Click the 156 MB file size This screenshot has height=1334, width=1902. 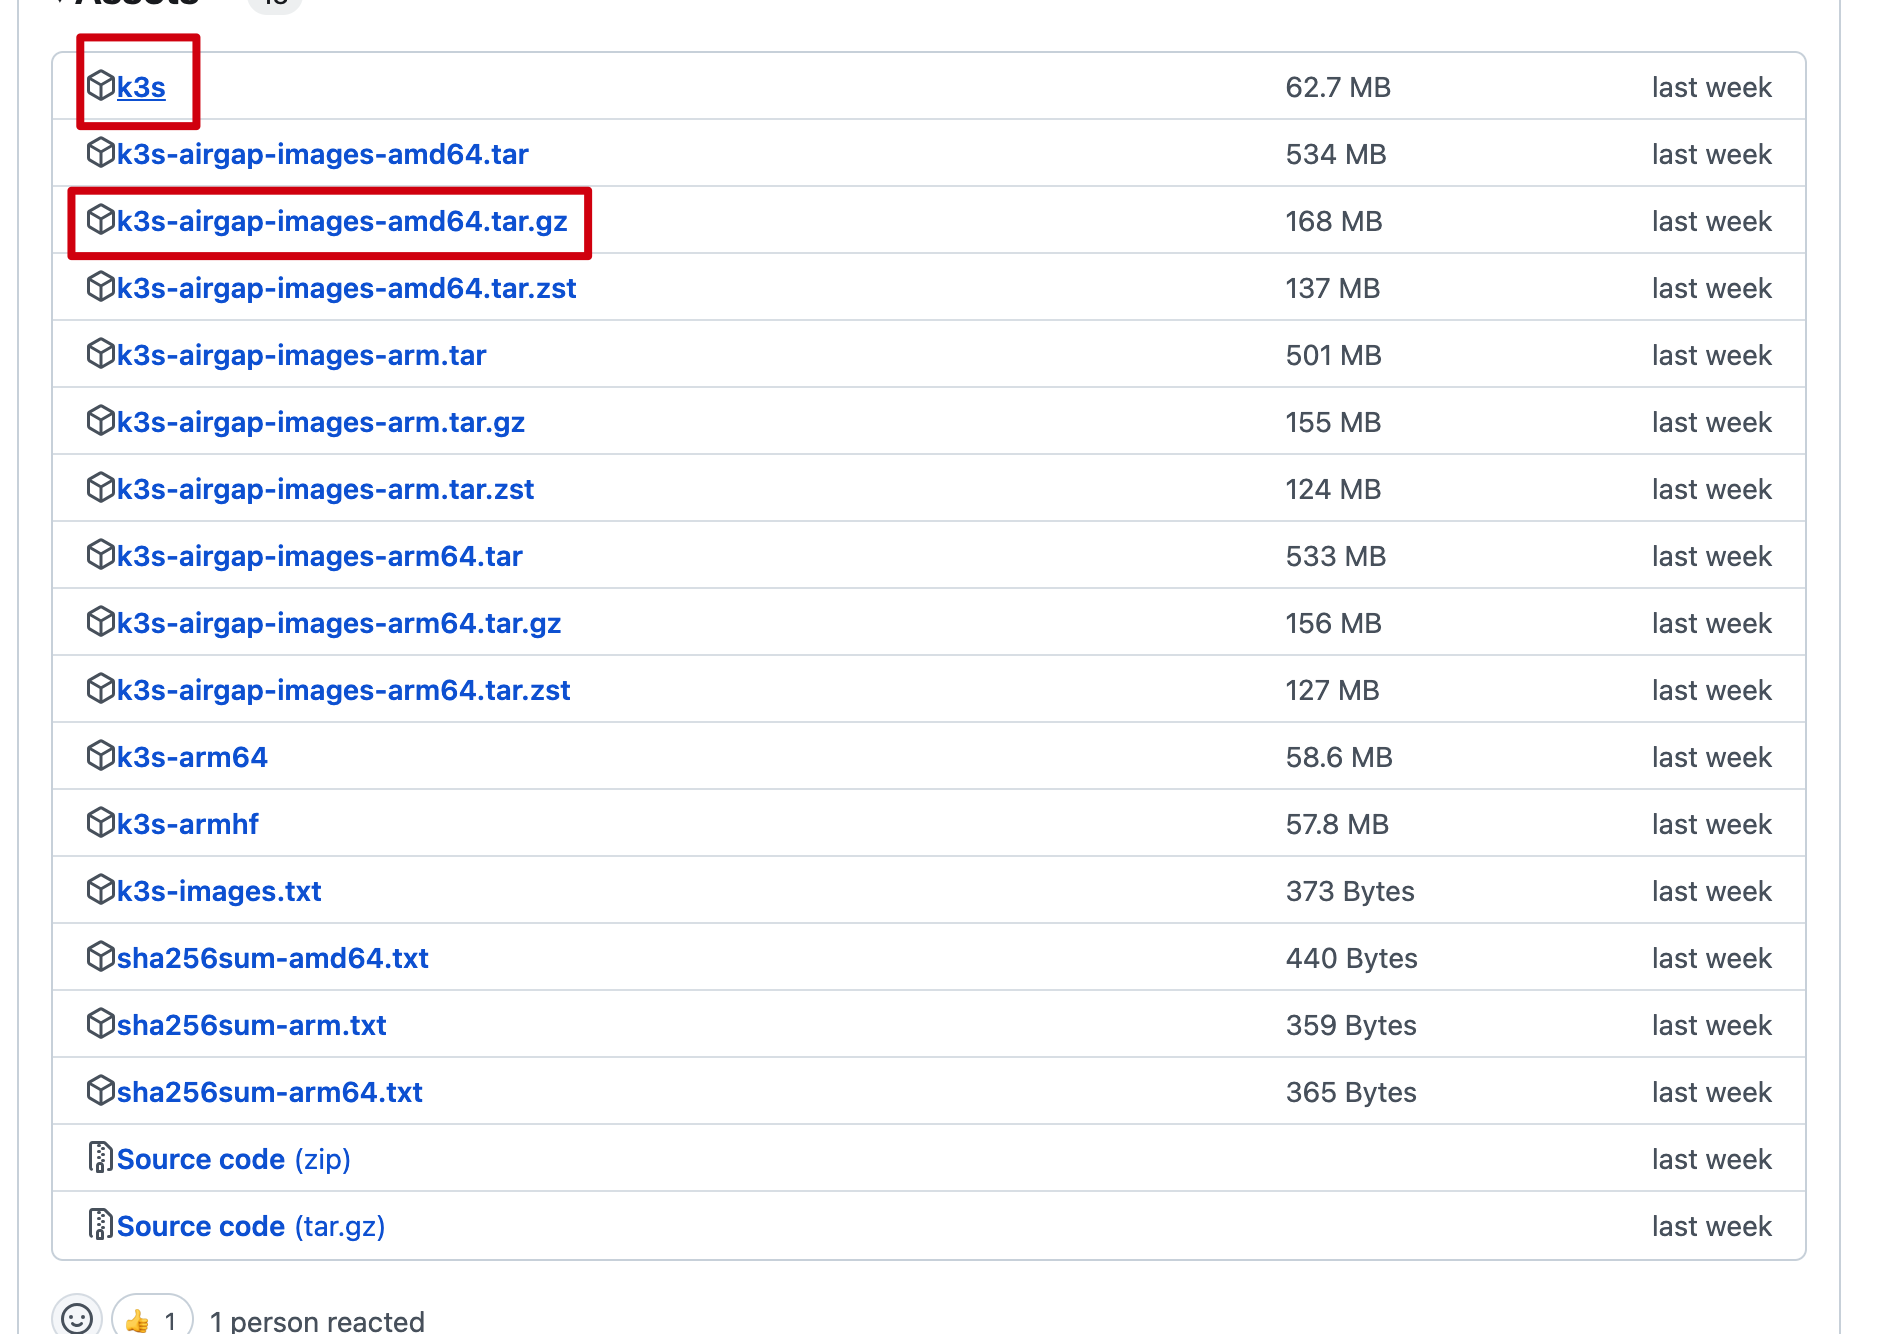click(x=1334, y=623)
